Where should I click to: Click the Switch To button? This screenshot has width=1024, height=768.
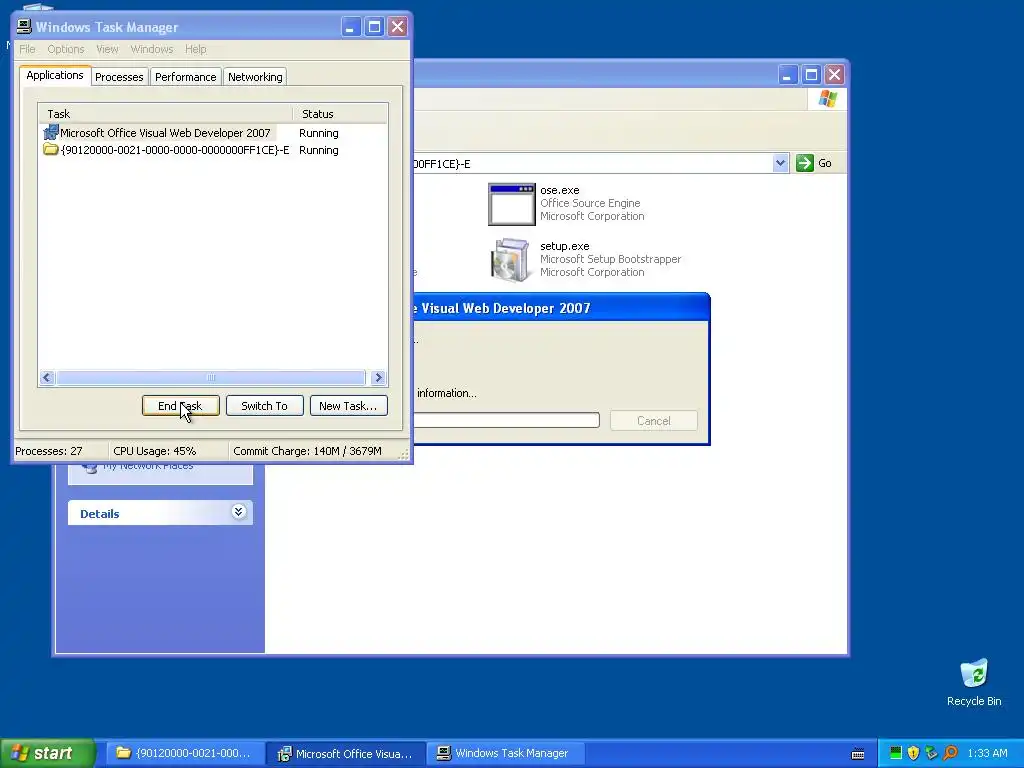pos(264,406)
